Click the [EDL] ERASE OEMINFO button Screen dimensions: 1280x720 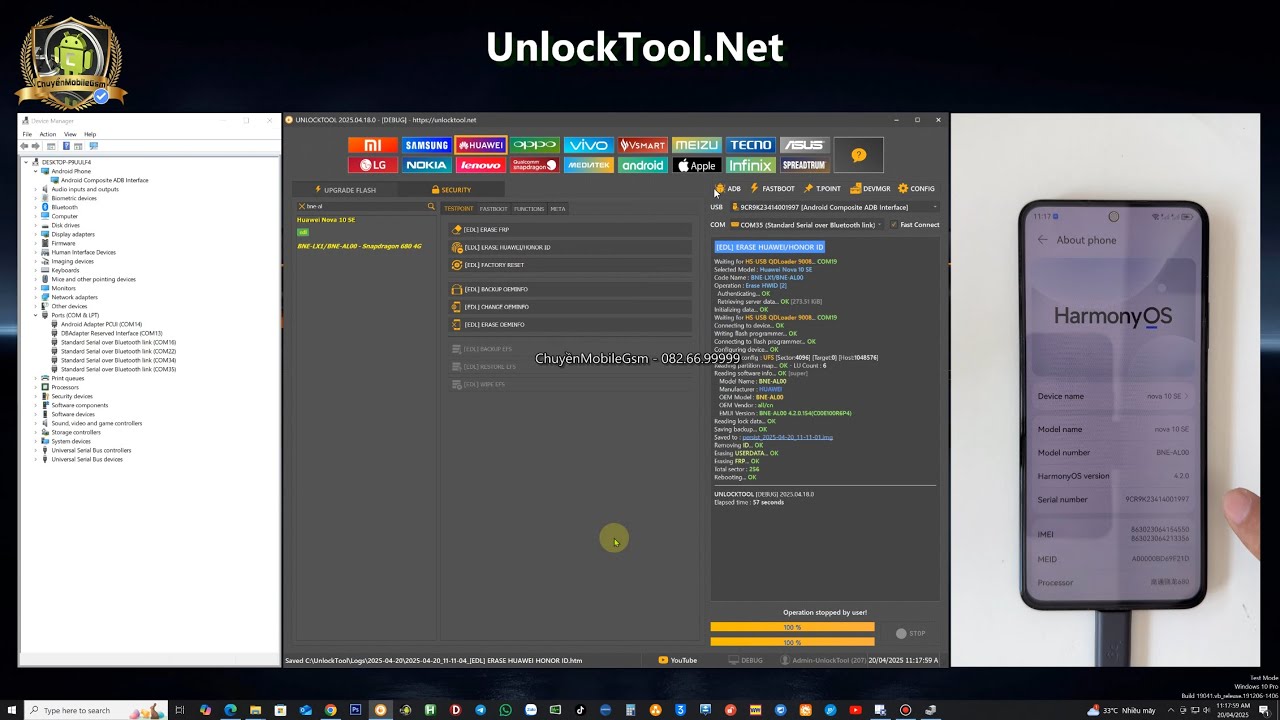(x=571, y=325)
